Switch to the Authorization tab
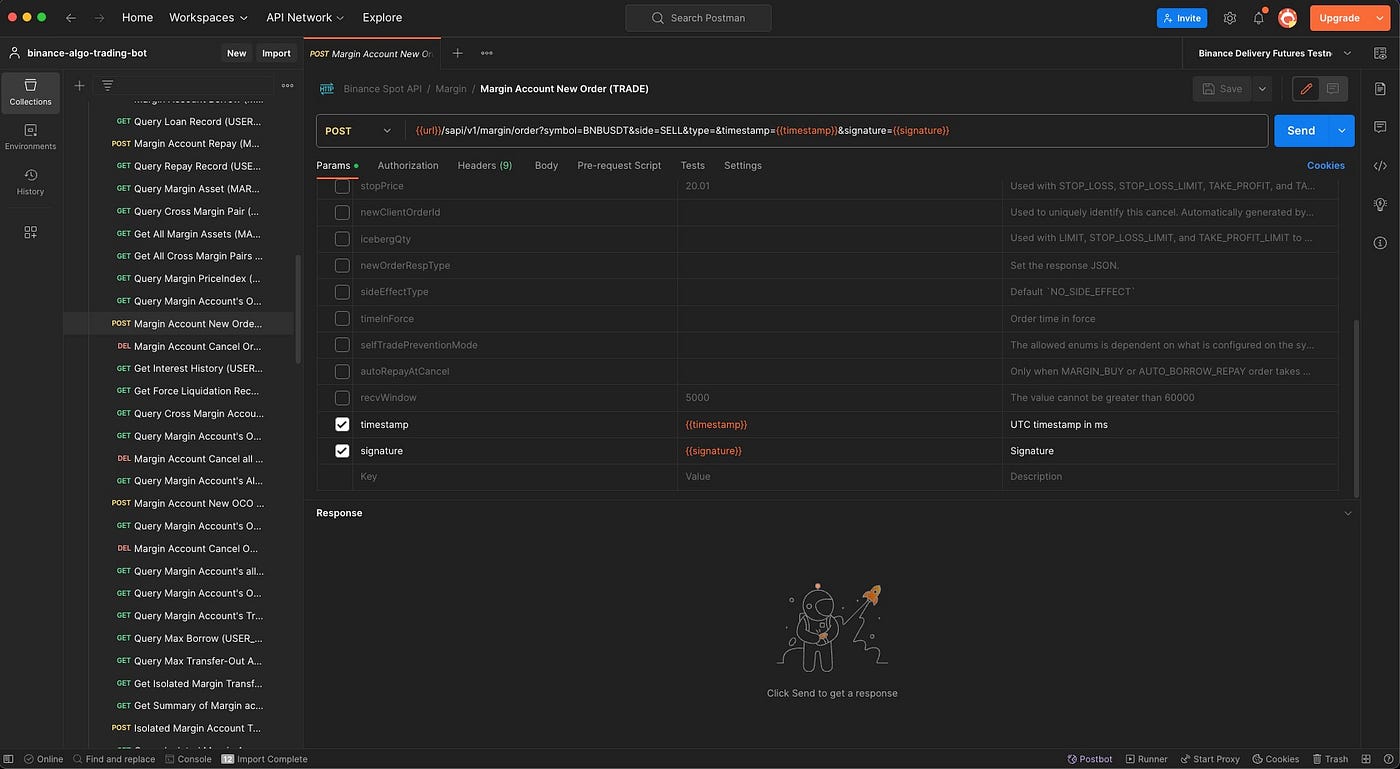1400x769 pixels. coord(408,165)
